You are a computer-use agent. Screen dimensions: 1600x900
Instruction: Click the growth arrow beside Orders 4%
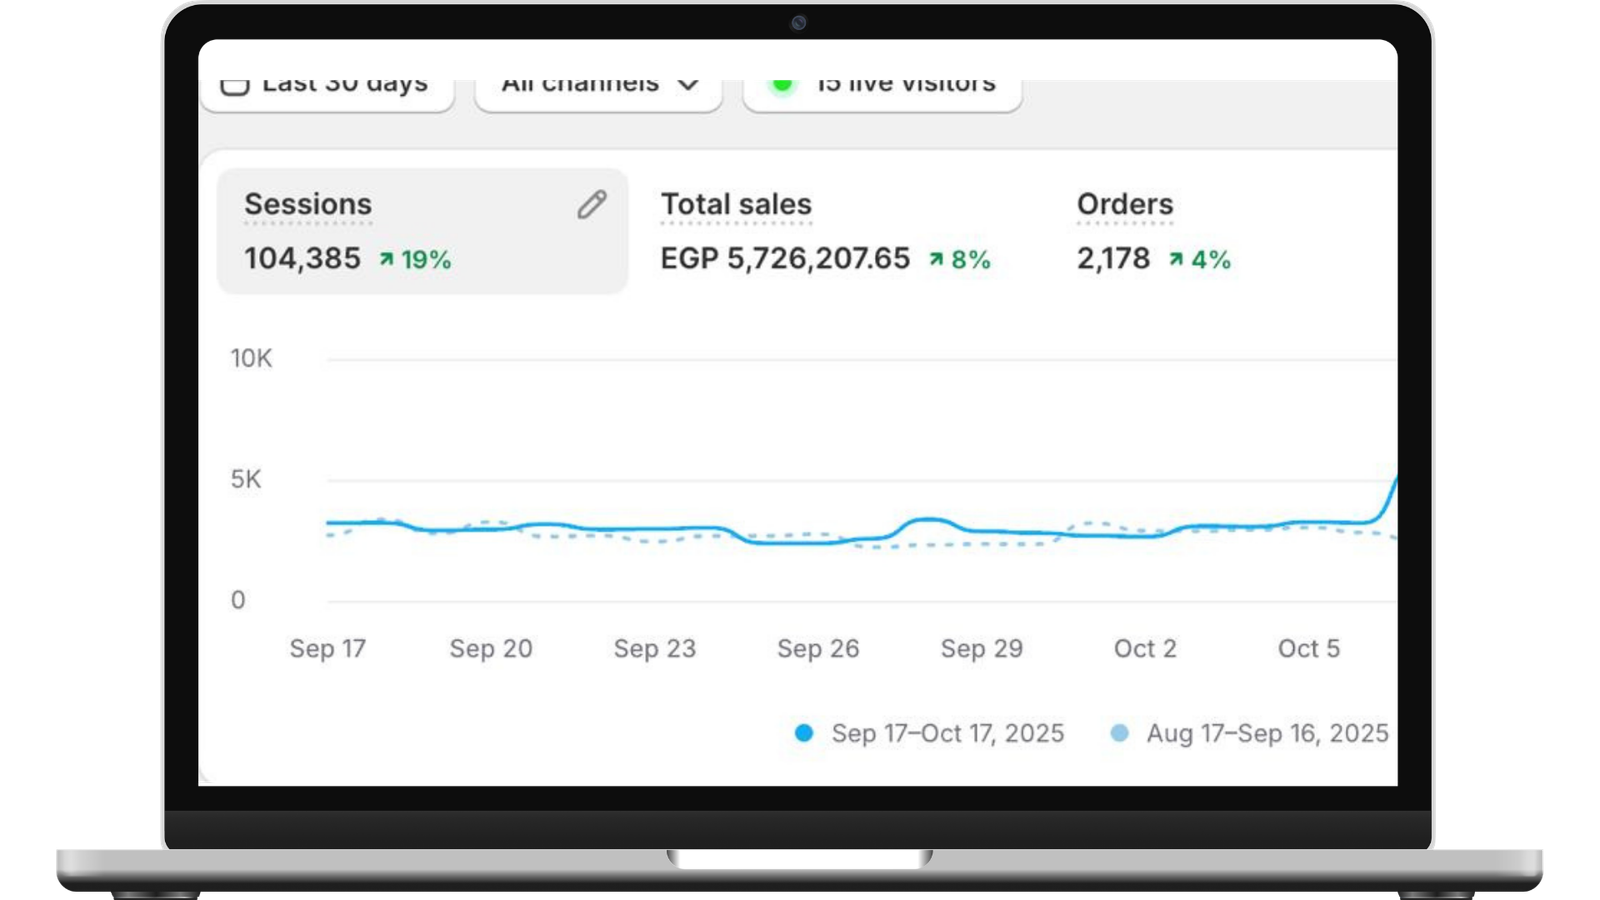click(x=1176, y=259)
